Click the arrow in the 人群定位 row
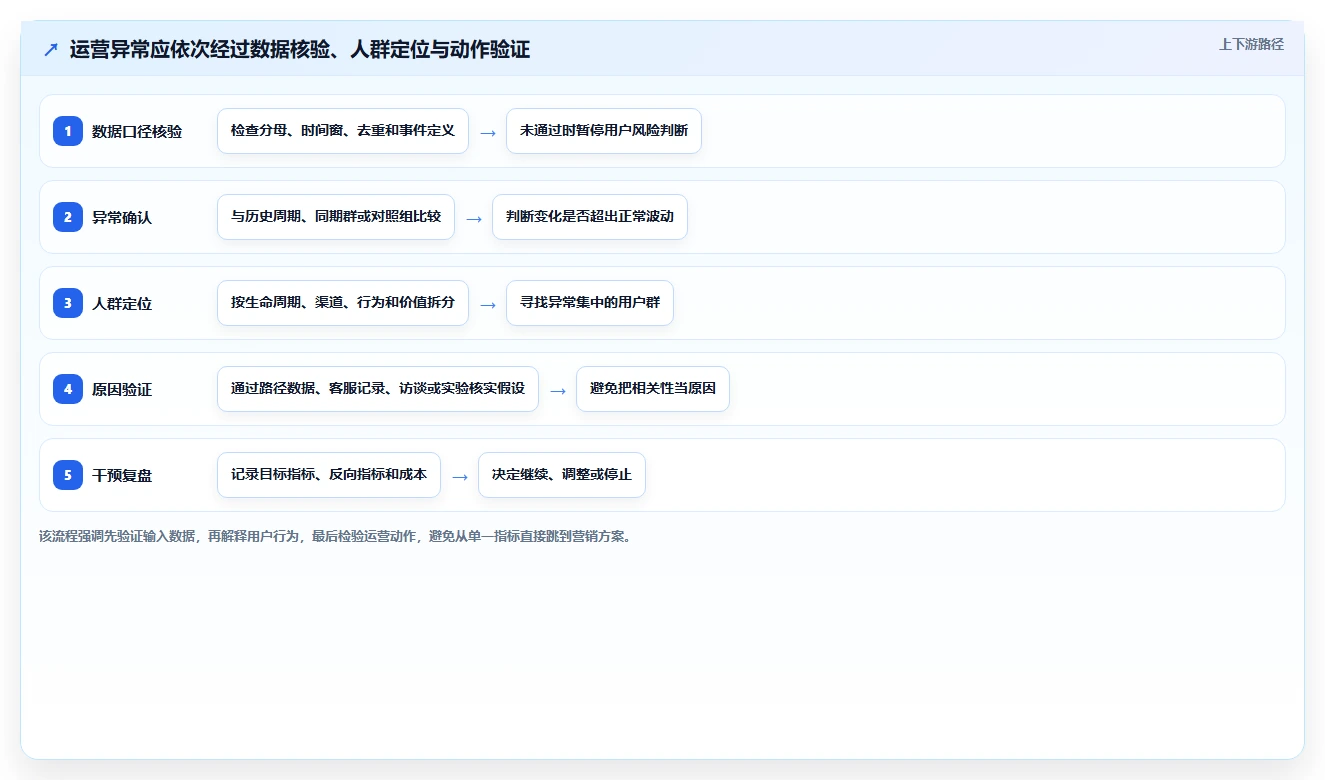Screen dimensions: 1325x780 pos(488,304)
